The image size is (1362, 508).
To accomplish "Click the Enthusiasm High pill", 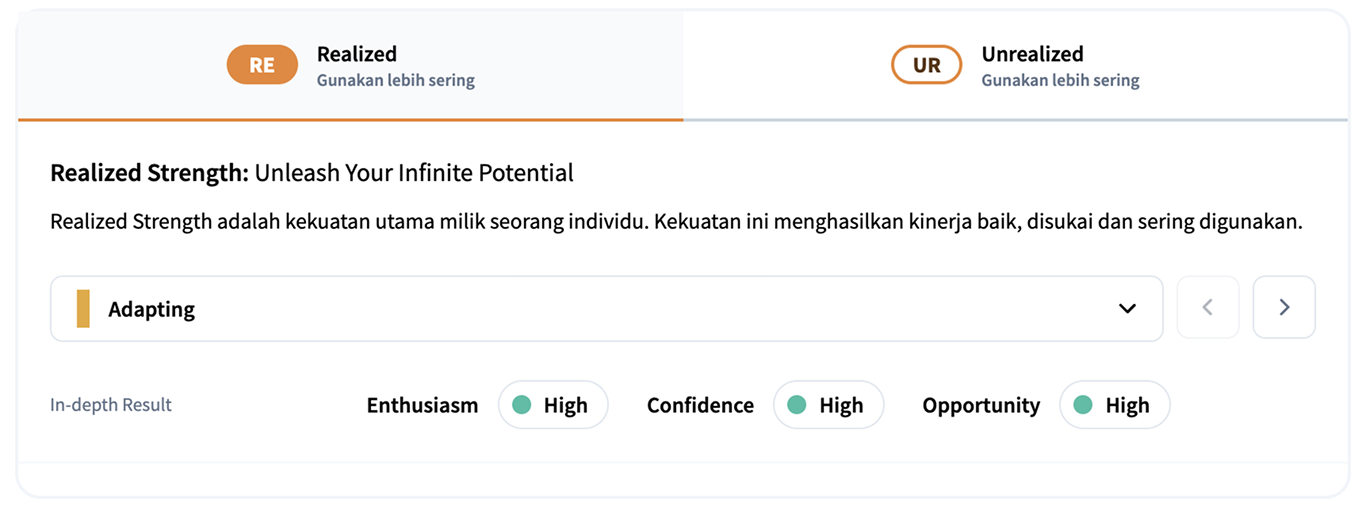I will click(553, 405).
